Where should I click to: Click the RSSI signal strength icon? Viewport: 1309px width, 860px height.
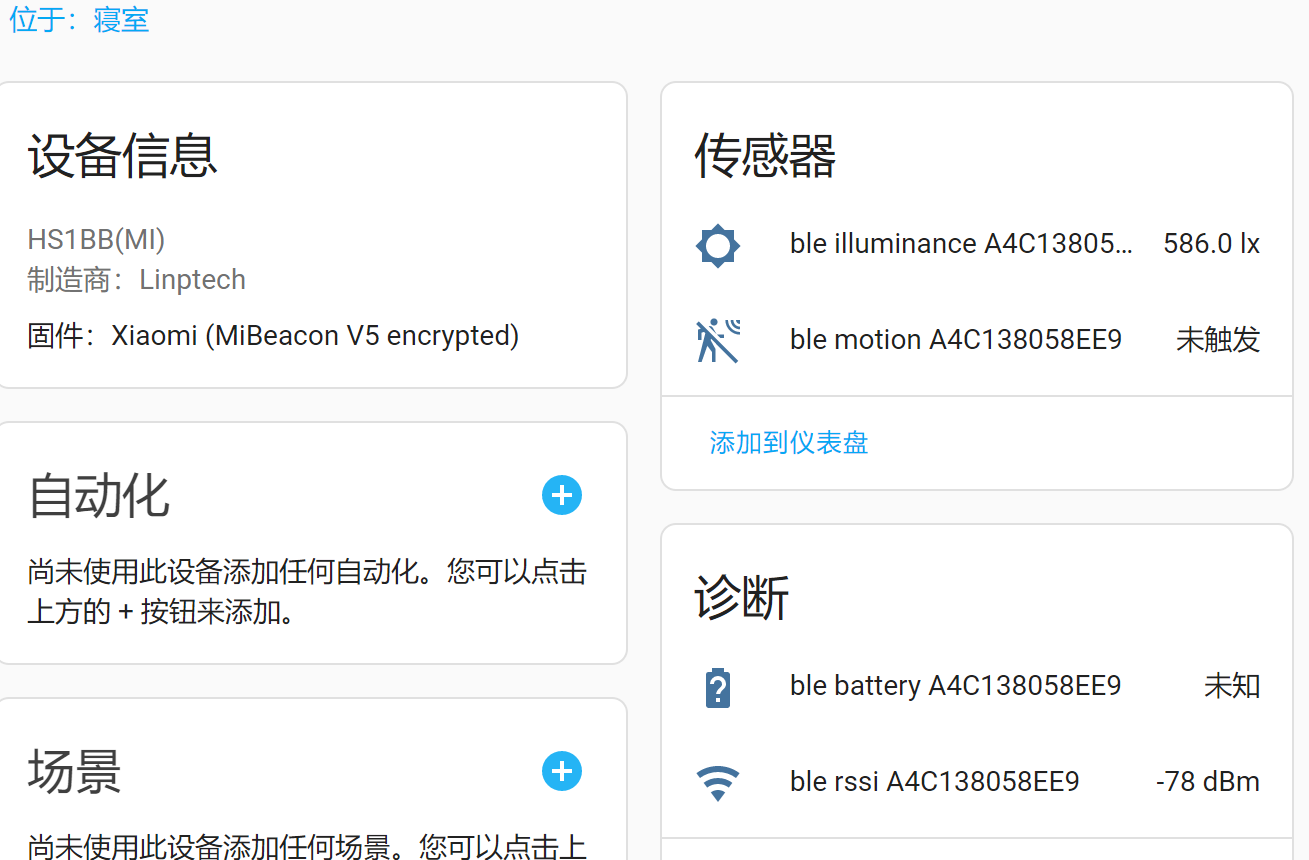717,781
